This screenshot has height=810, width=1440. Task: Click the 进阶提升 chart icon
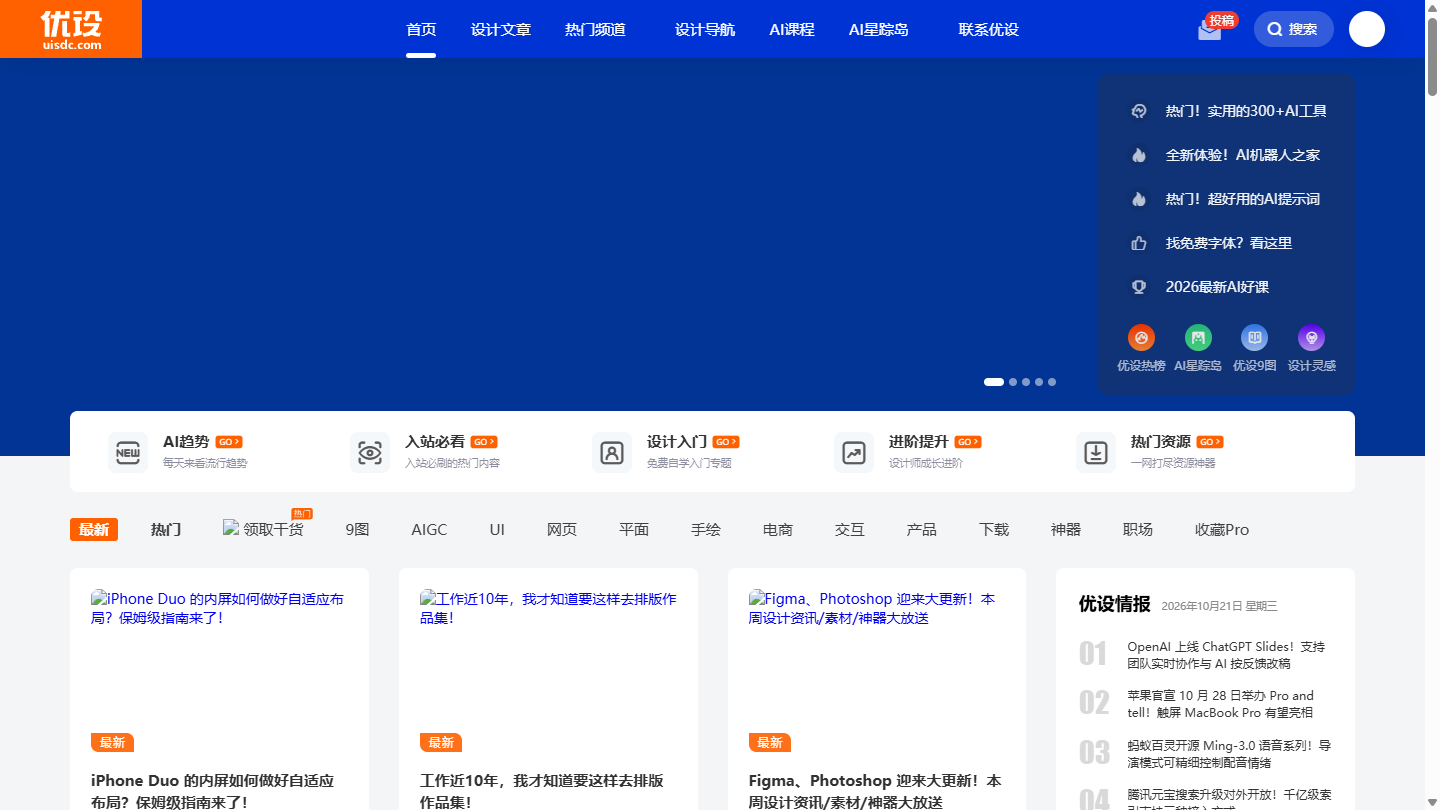[x=854, y=453]
